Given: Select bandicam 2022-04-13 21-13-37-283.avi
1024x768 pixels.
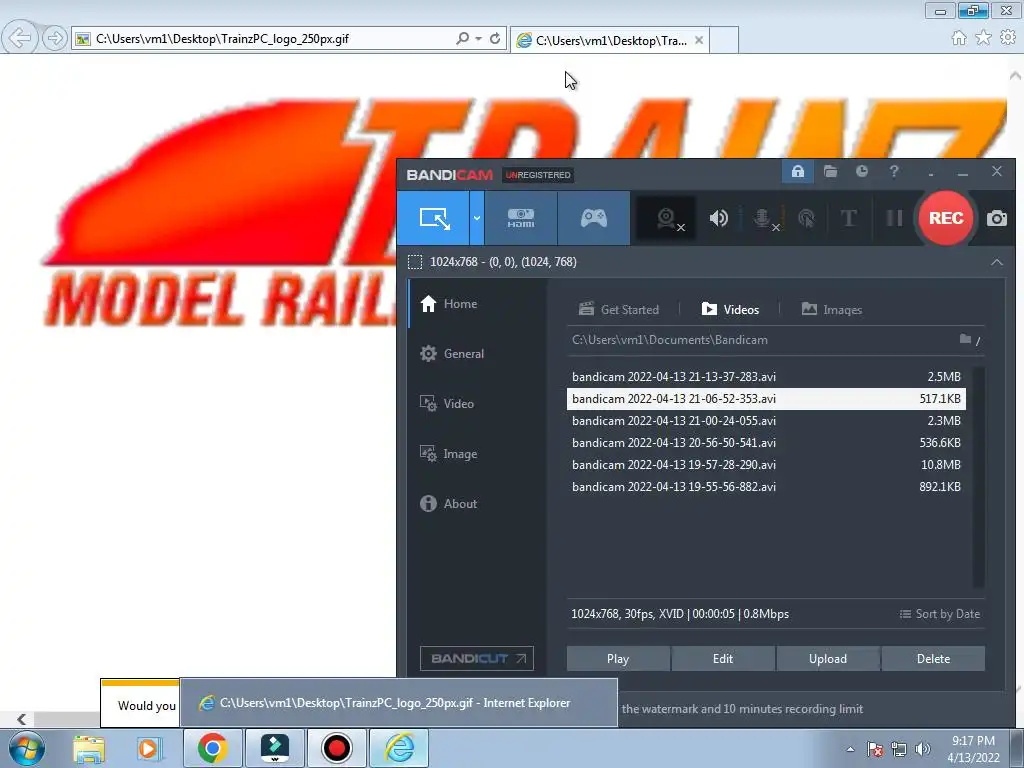Looking at the screenshot, I should (766, 377).
